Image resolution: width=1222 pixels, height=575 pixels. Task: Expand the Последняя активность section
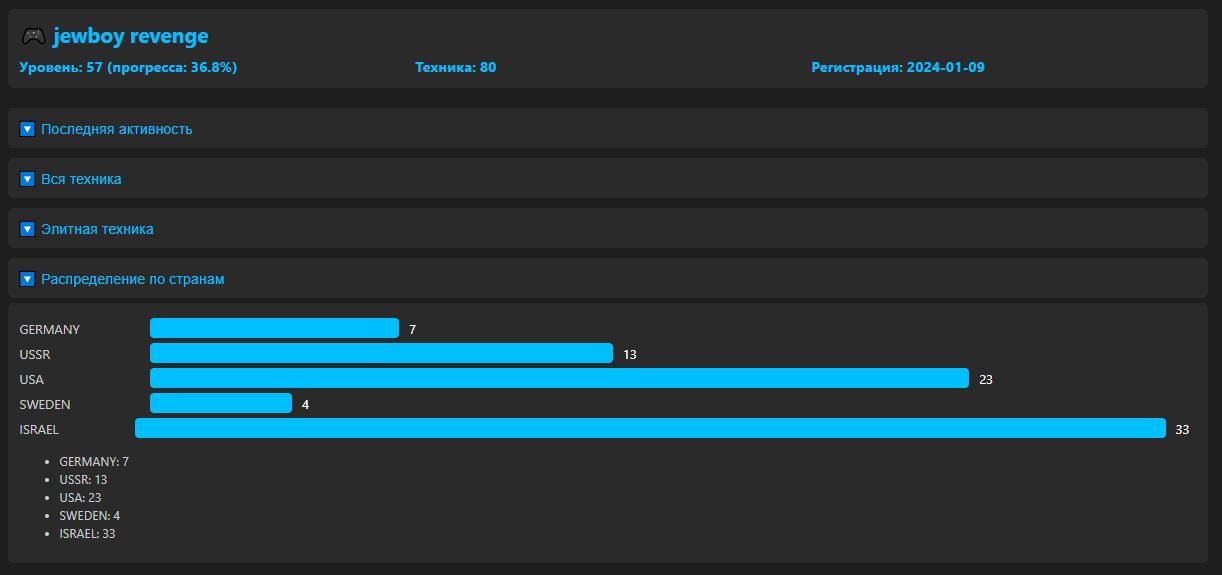(608, 129)
